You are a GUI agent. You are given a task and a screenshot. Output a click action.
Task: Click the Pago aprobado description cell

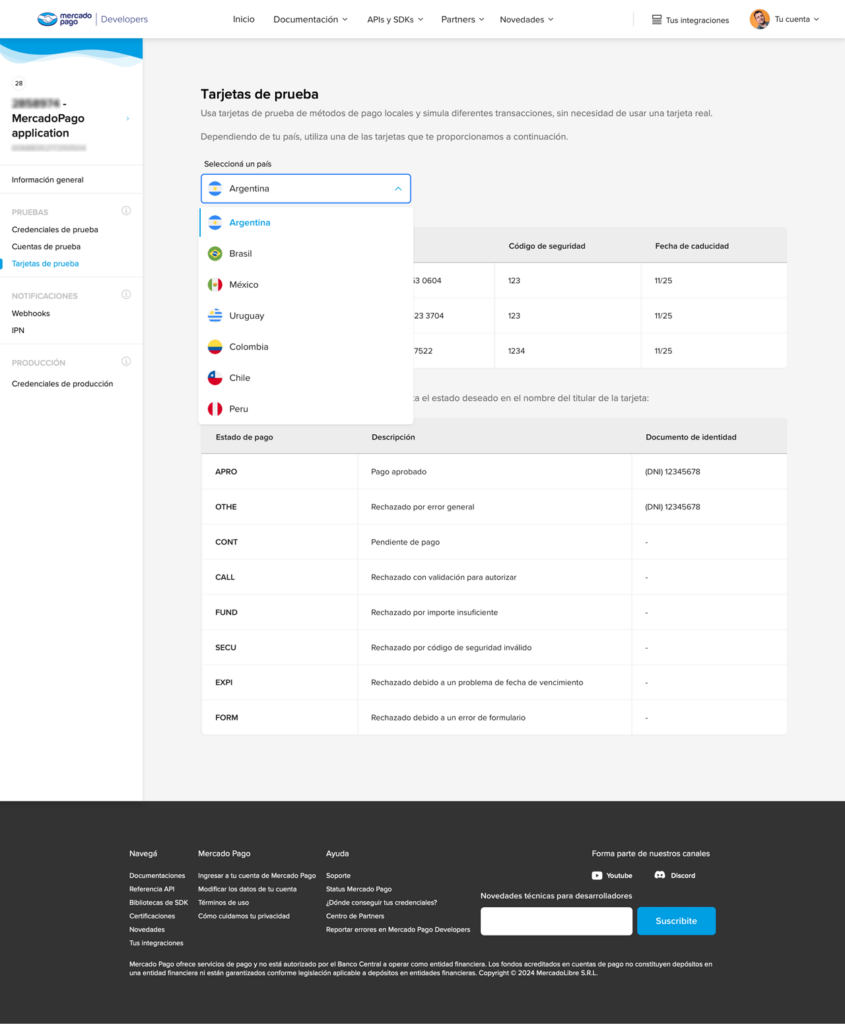495,472
